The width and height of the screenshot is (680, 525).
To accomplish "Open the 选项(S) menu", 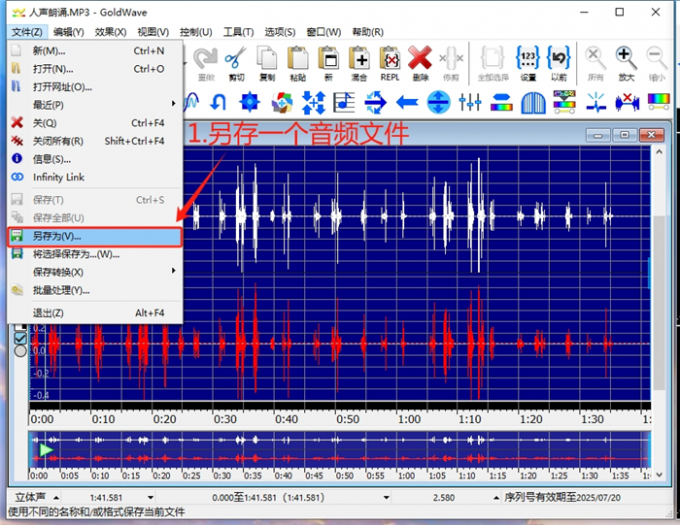I will (280, 32).
